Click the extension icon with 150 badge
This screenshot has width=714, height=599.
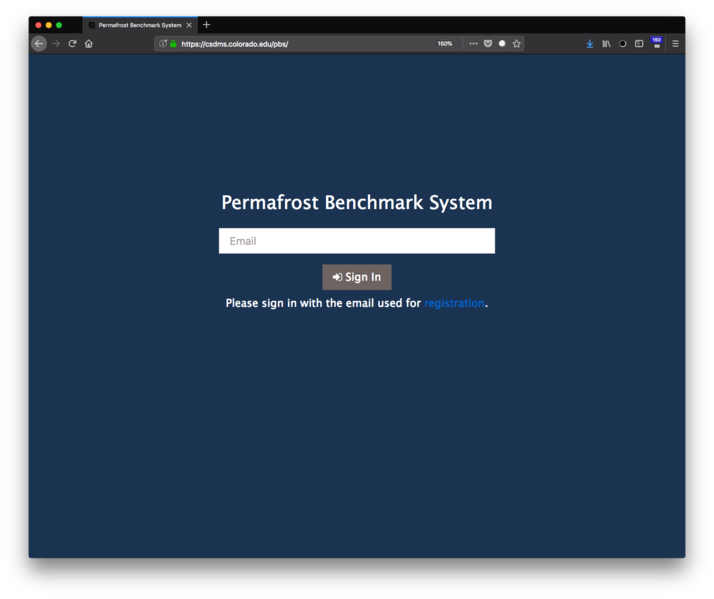tap(656, 44)
